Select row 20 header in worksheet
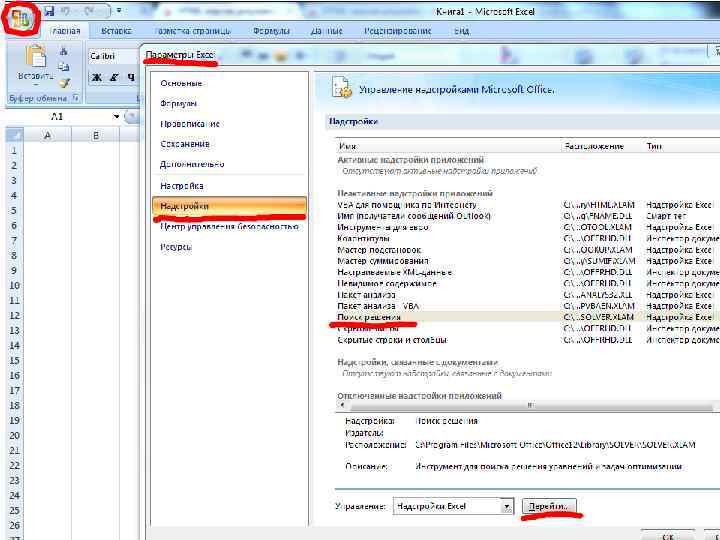The width and height of the screenshot is (720, 540). click(x=14, y=435)
